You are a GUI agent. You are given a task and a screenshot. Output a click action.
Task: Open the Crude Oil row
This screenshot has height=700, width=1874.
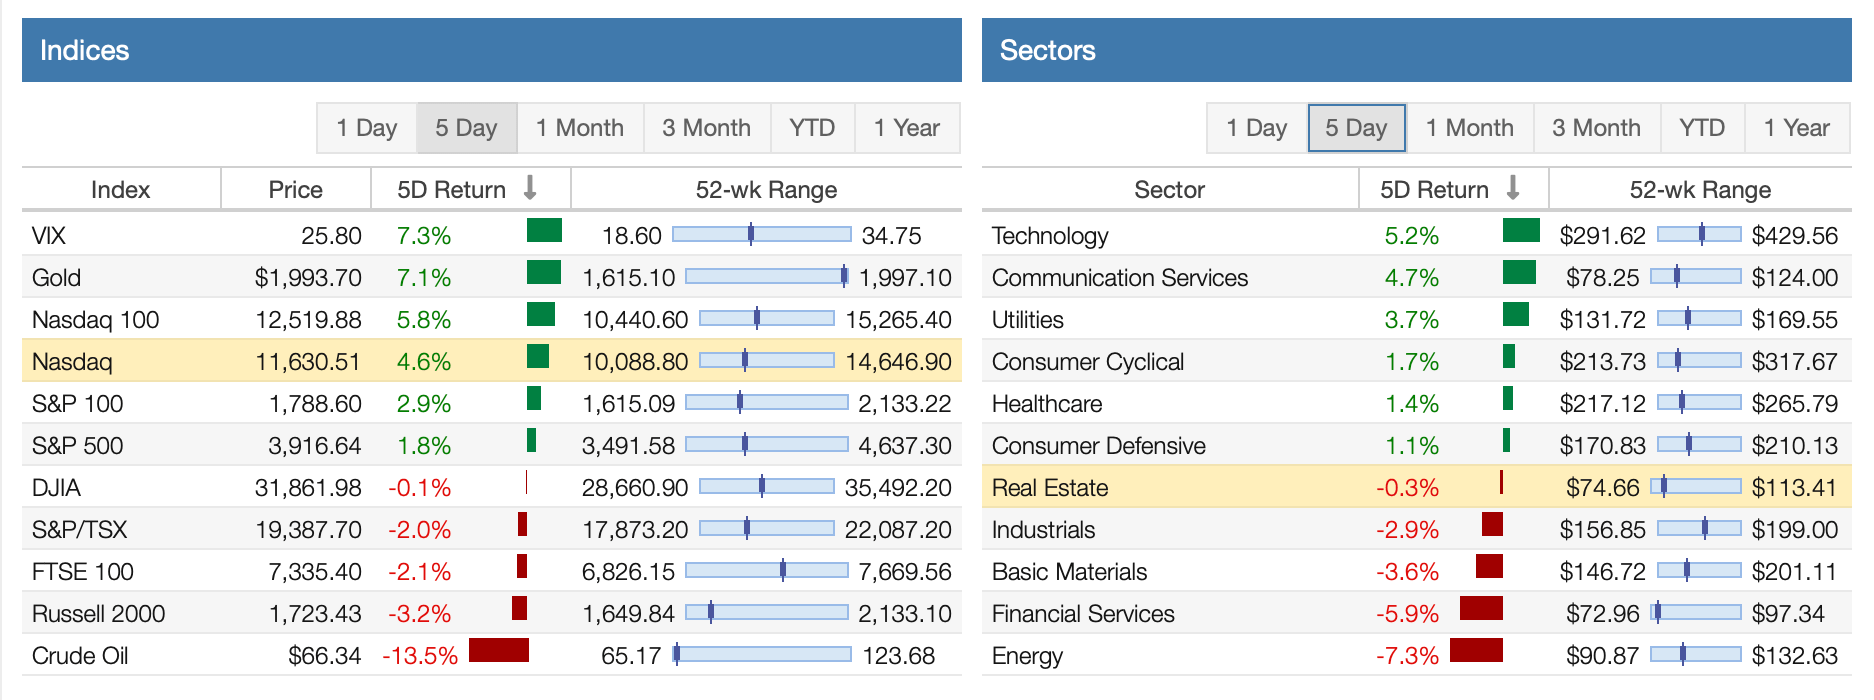[x=492, y=655]
